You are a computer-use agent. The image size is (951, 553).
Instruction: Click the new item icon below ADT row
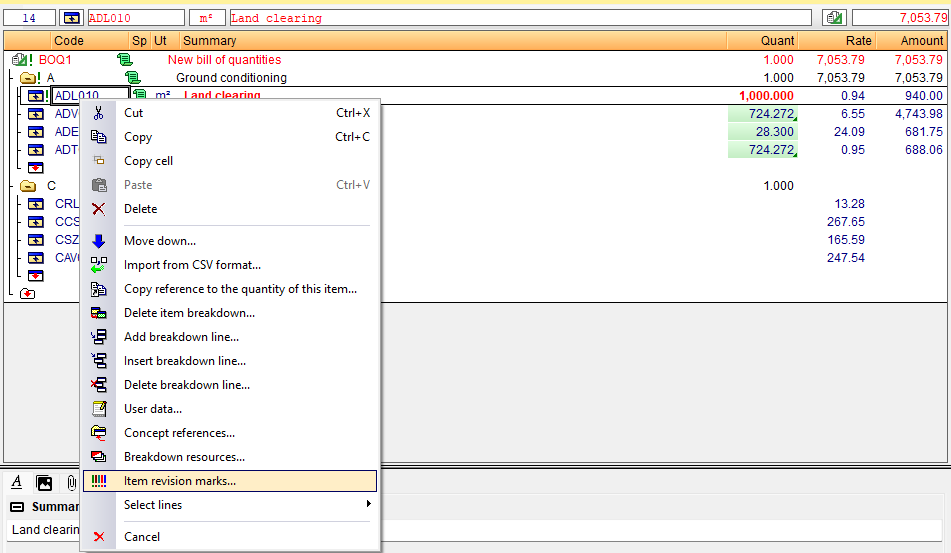coord(36,167)
